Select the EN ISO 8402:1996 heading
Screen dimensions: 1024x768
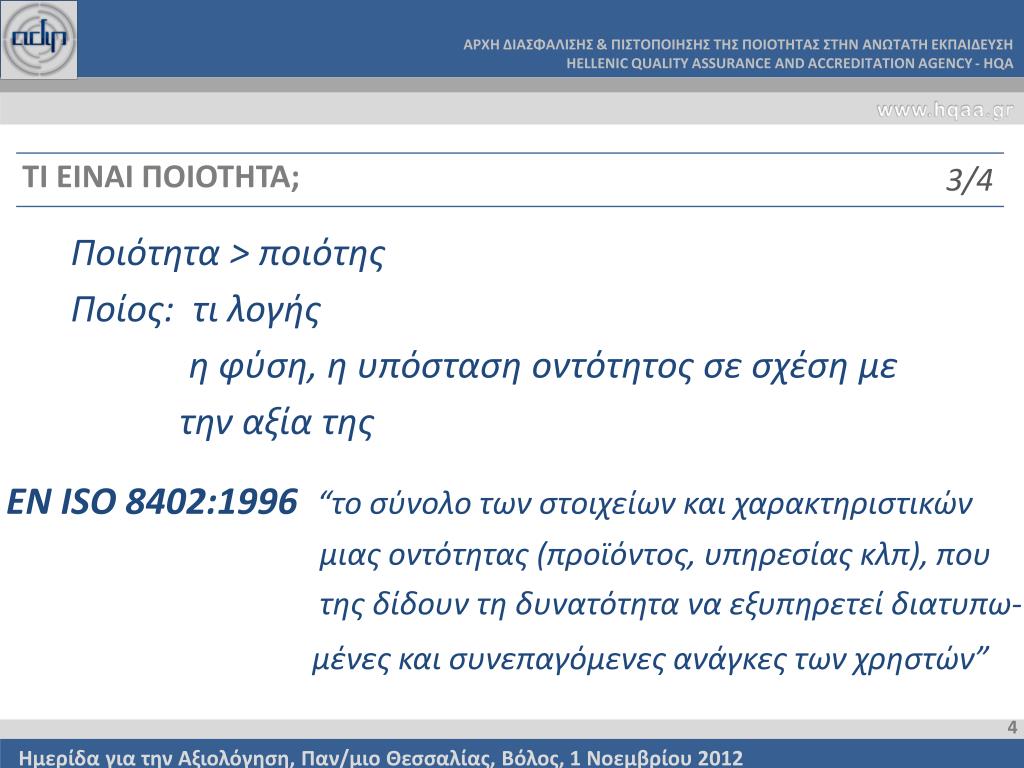click(x=152, y=502)
